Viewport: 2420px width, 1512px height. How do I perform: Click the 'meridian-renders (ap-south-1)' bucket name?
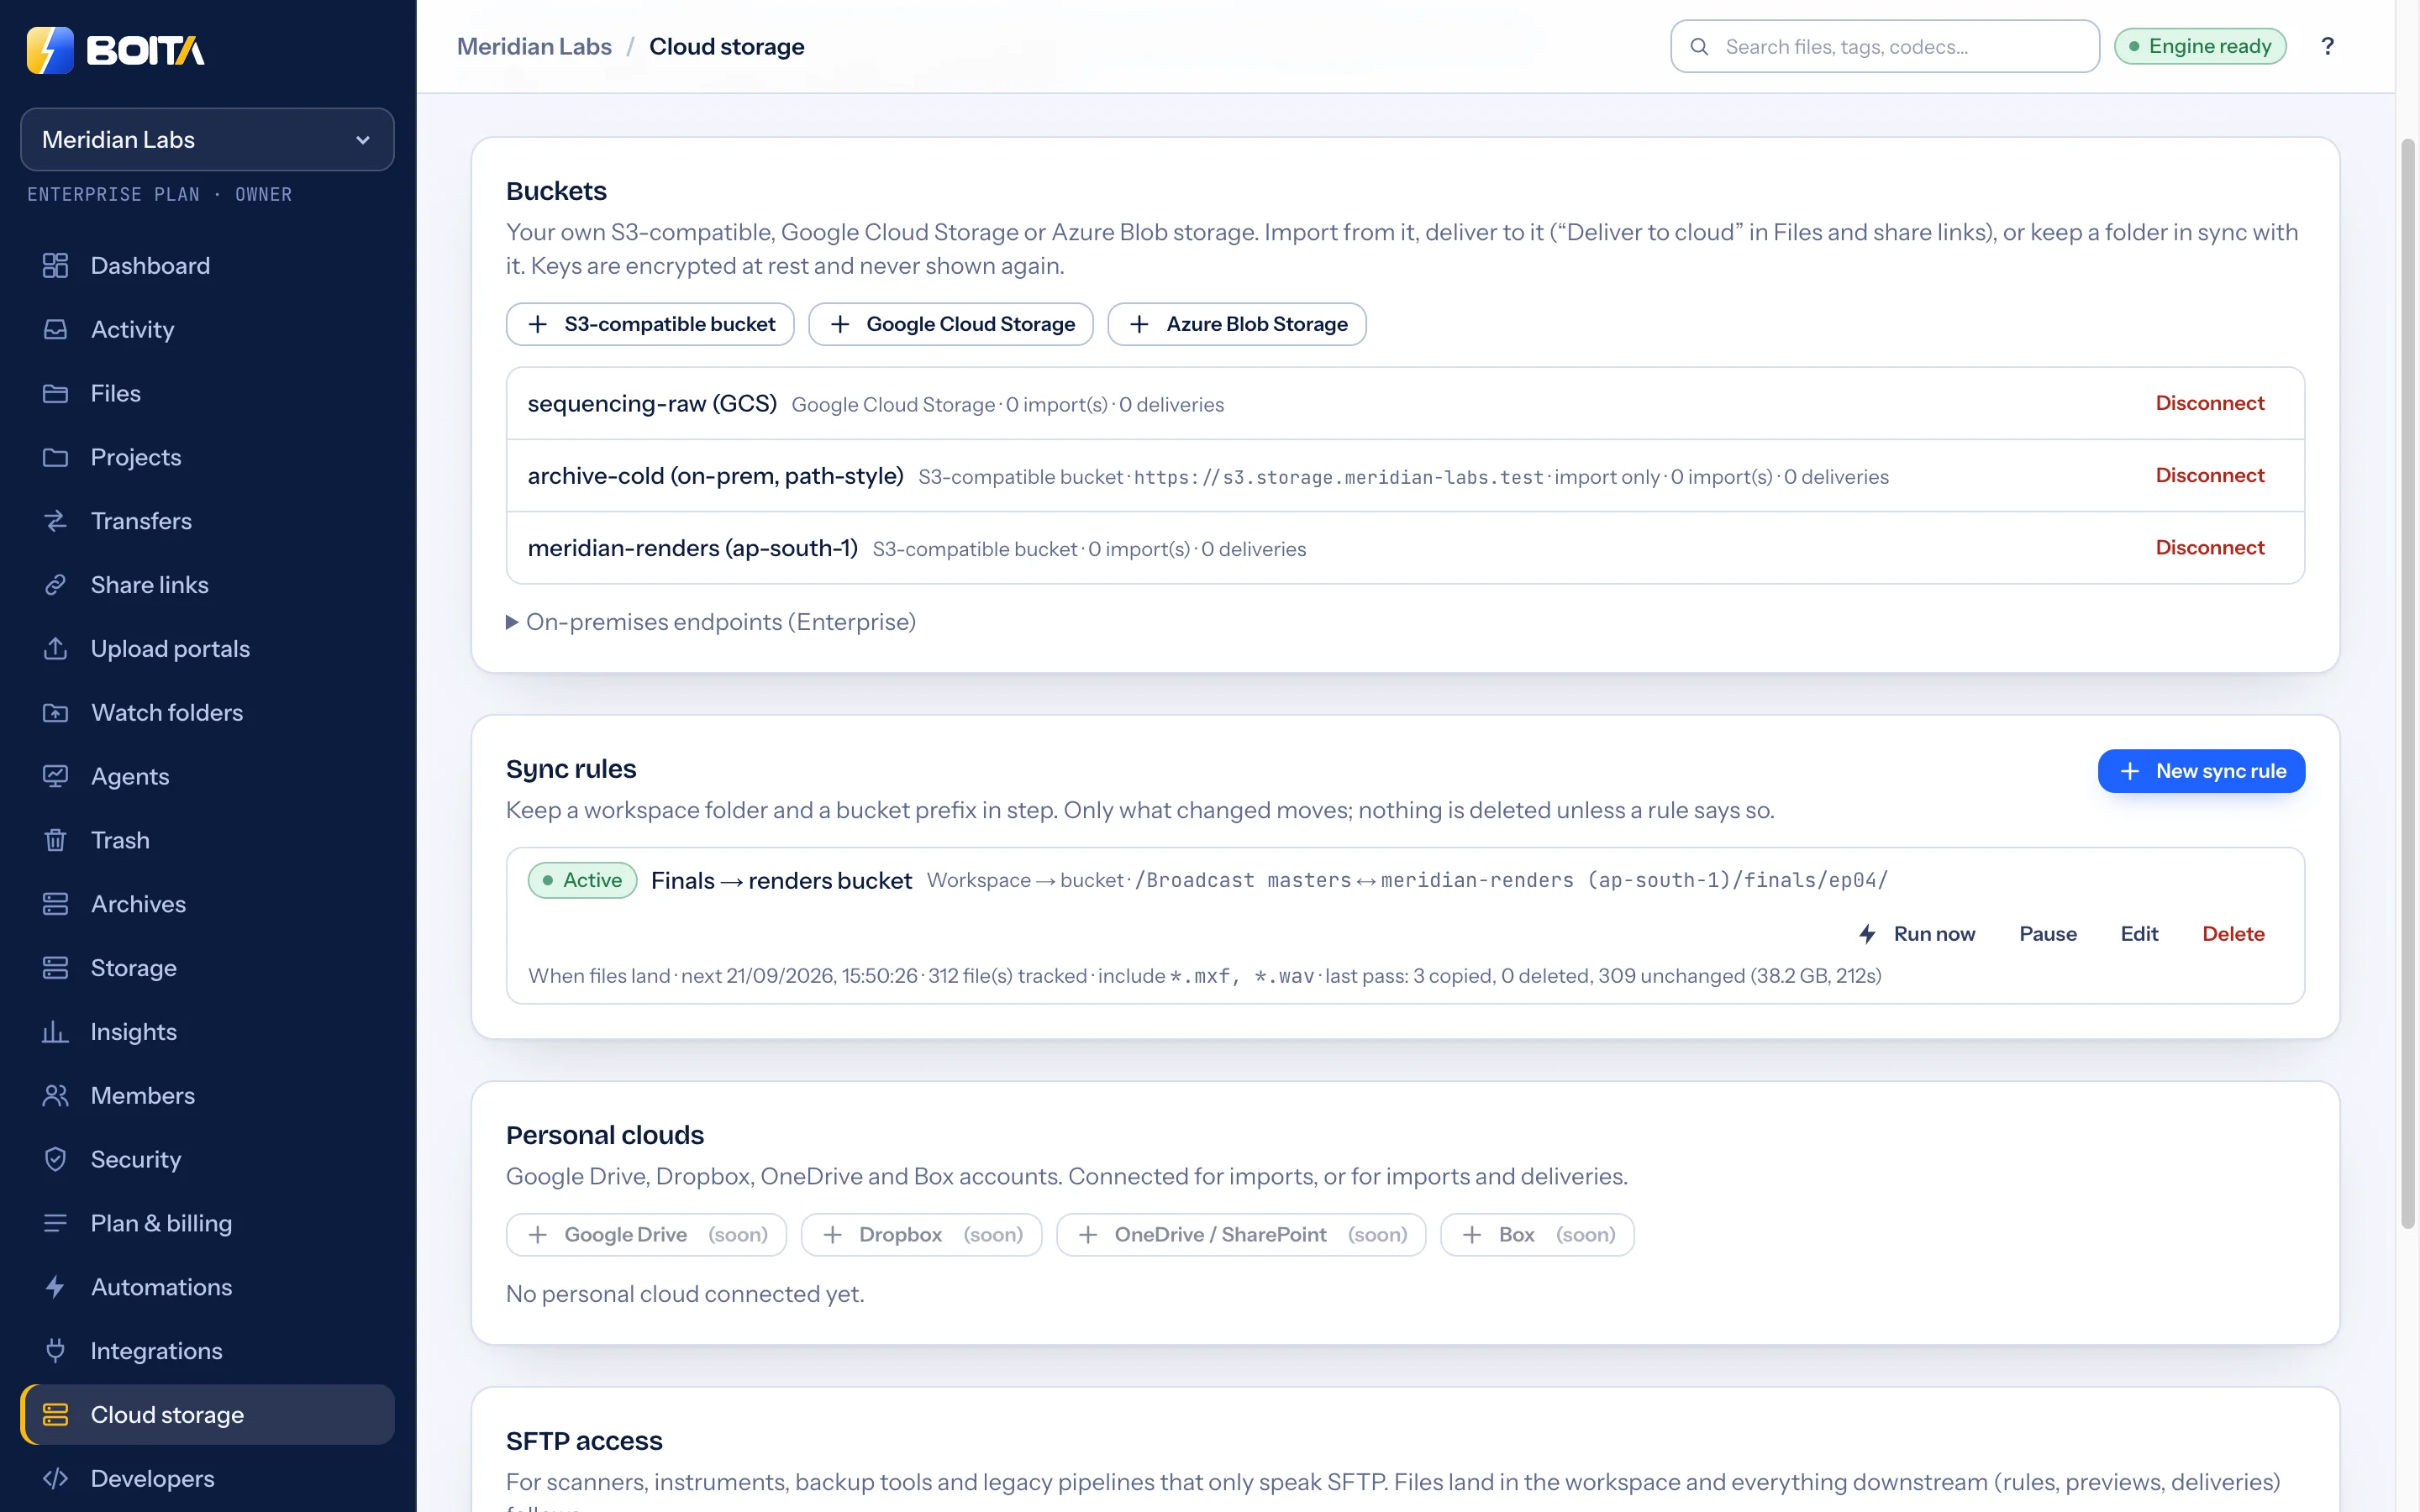(x=693, y=548)
